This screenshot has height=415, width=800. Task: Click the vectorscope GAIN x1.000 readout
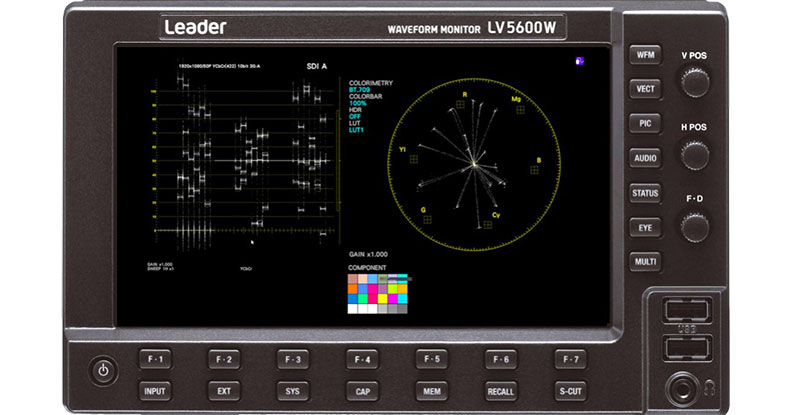(x=368, y=254)
